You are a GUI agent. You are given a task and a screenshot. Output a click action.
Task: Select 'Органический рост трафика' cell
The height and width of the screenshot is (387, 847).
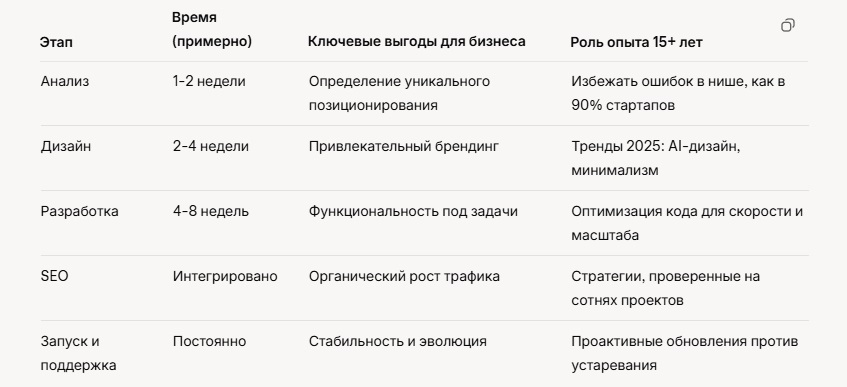[x=404, y=276]
